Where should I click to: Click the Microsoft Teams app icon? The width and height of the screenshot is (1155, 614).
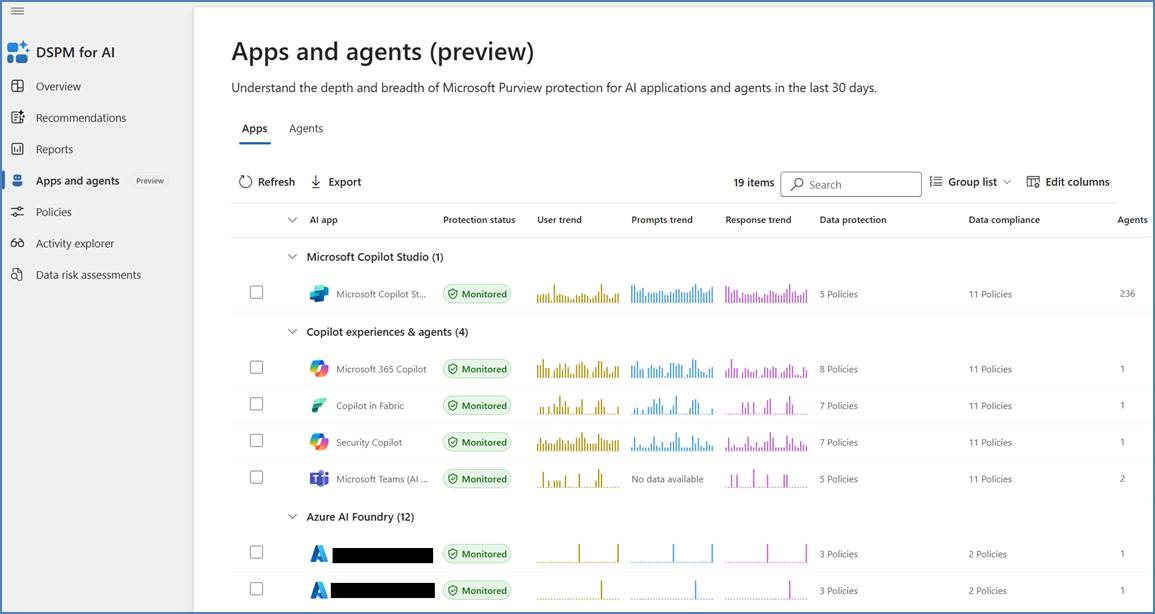click(x=319, y=479)
